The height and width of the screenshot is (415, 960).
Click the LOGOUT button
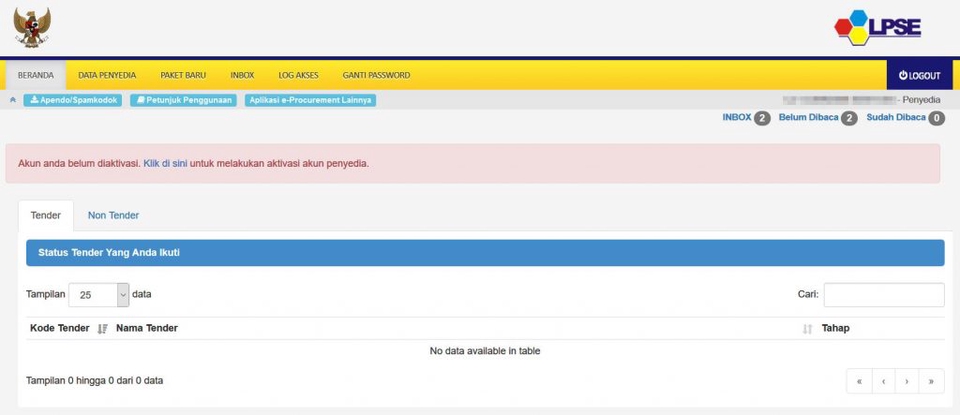point(919,75)
